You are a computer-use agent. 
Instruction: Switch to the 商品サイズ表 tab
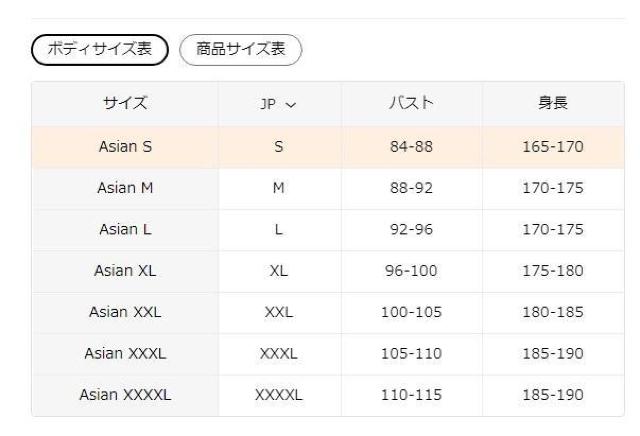(240, 49)
